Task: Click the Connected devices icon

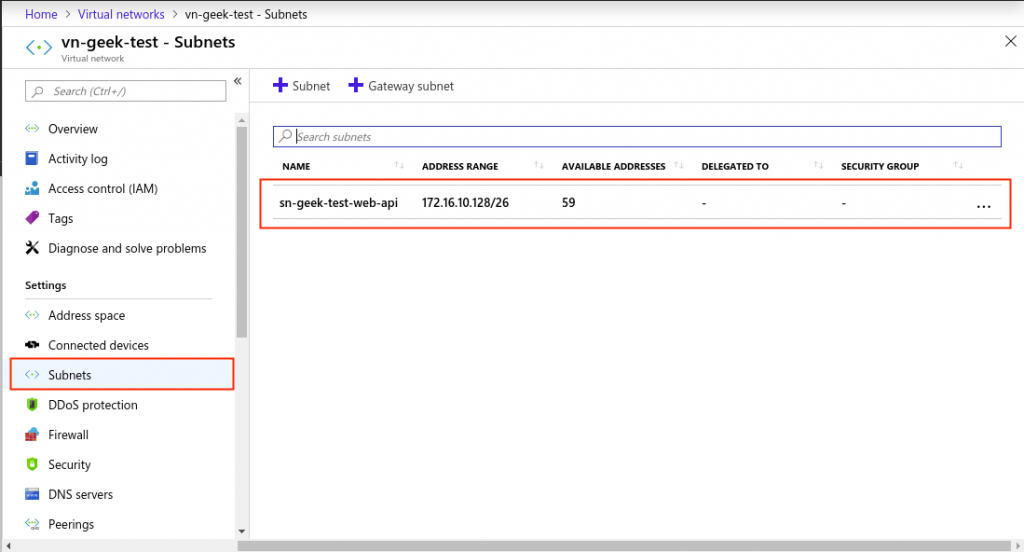Action: [x=32, y=345]
